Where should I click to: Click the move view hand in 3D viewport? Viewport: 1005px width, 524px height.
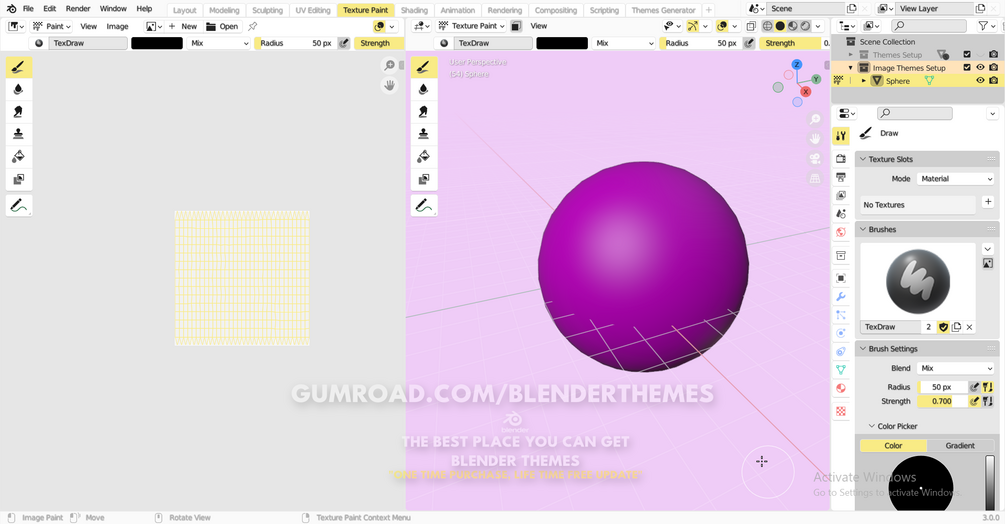(x=815, y=139)
